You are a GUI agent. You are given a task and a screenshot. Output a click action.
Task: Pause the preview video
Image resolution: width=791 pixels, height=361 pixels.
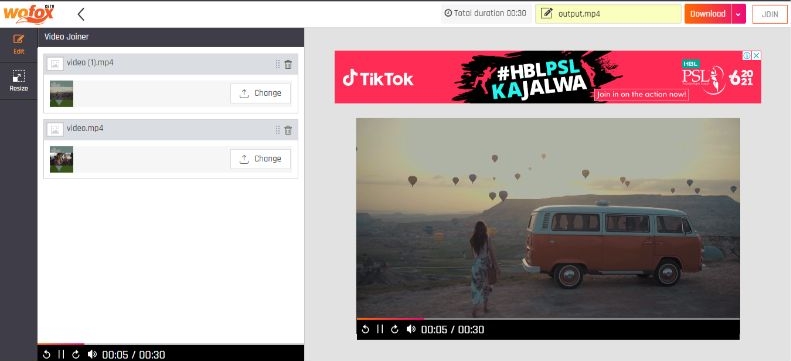380,329
